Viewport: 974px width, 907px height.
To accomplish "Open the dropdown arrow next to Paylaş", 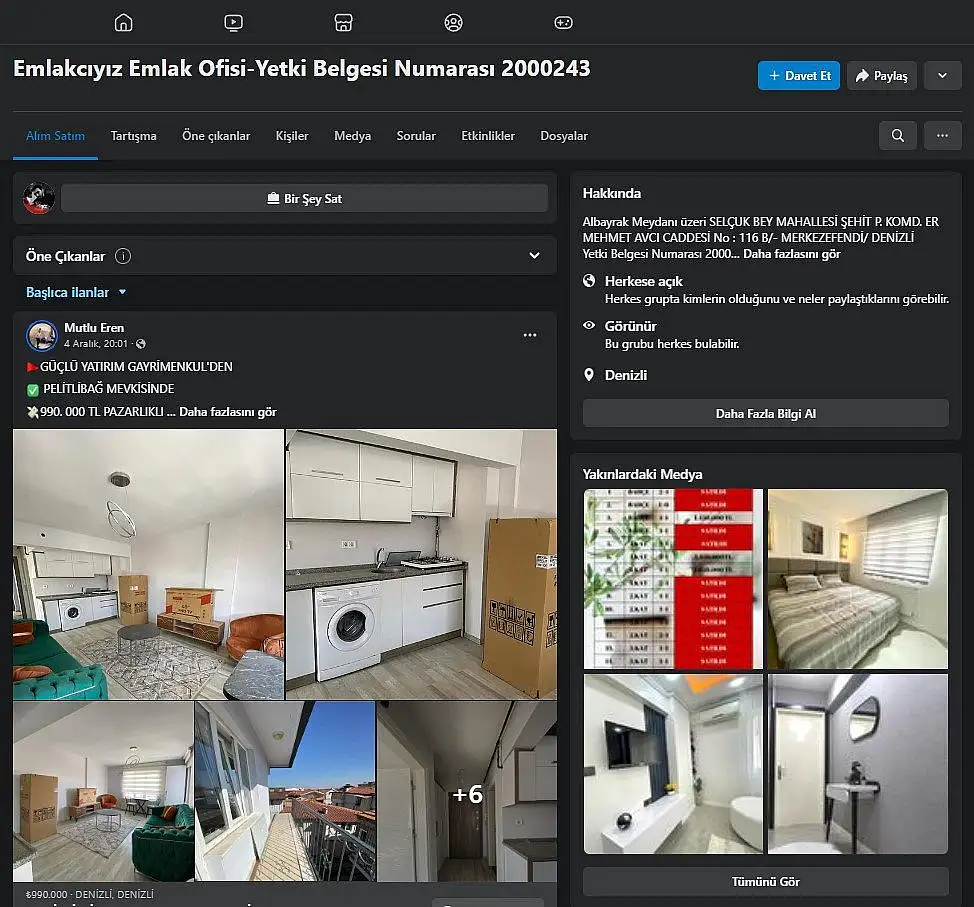I will coord(942,76).
